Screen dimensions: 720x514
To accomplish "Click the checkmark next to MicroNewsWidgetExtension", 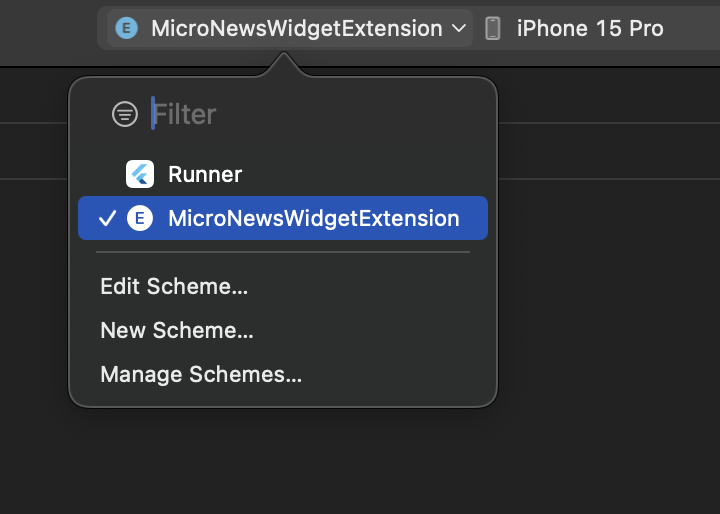I will tap(109, 218).
